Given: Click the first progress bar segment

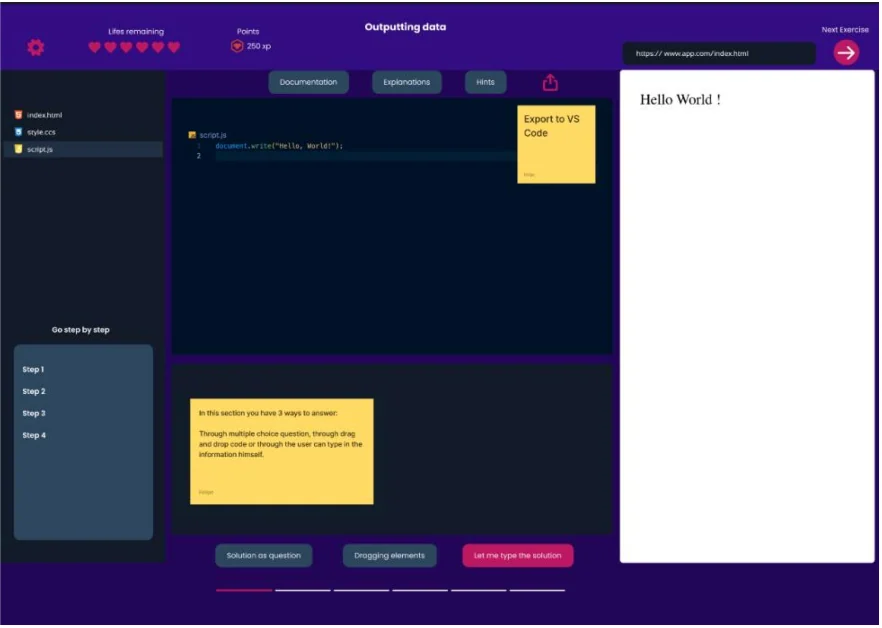Looking at the screenshot, I should pos(244,590).
